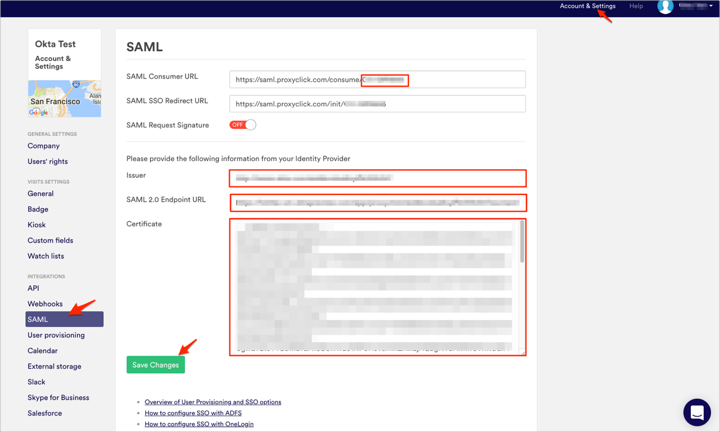Focus the SAML 2.0 Endpoint URL field
The height and width of the screenshot is (432, 720).
click(377, 203)
